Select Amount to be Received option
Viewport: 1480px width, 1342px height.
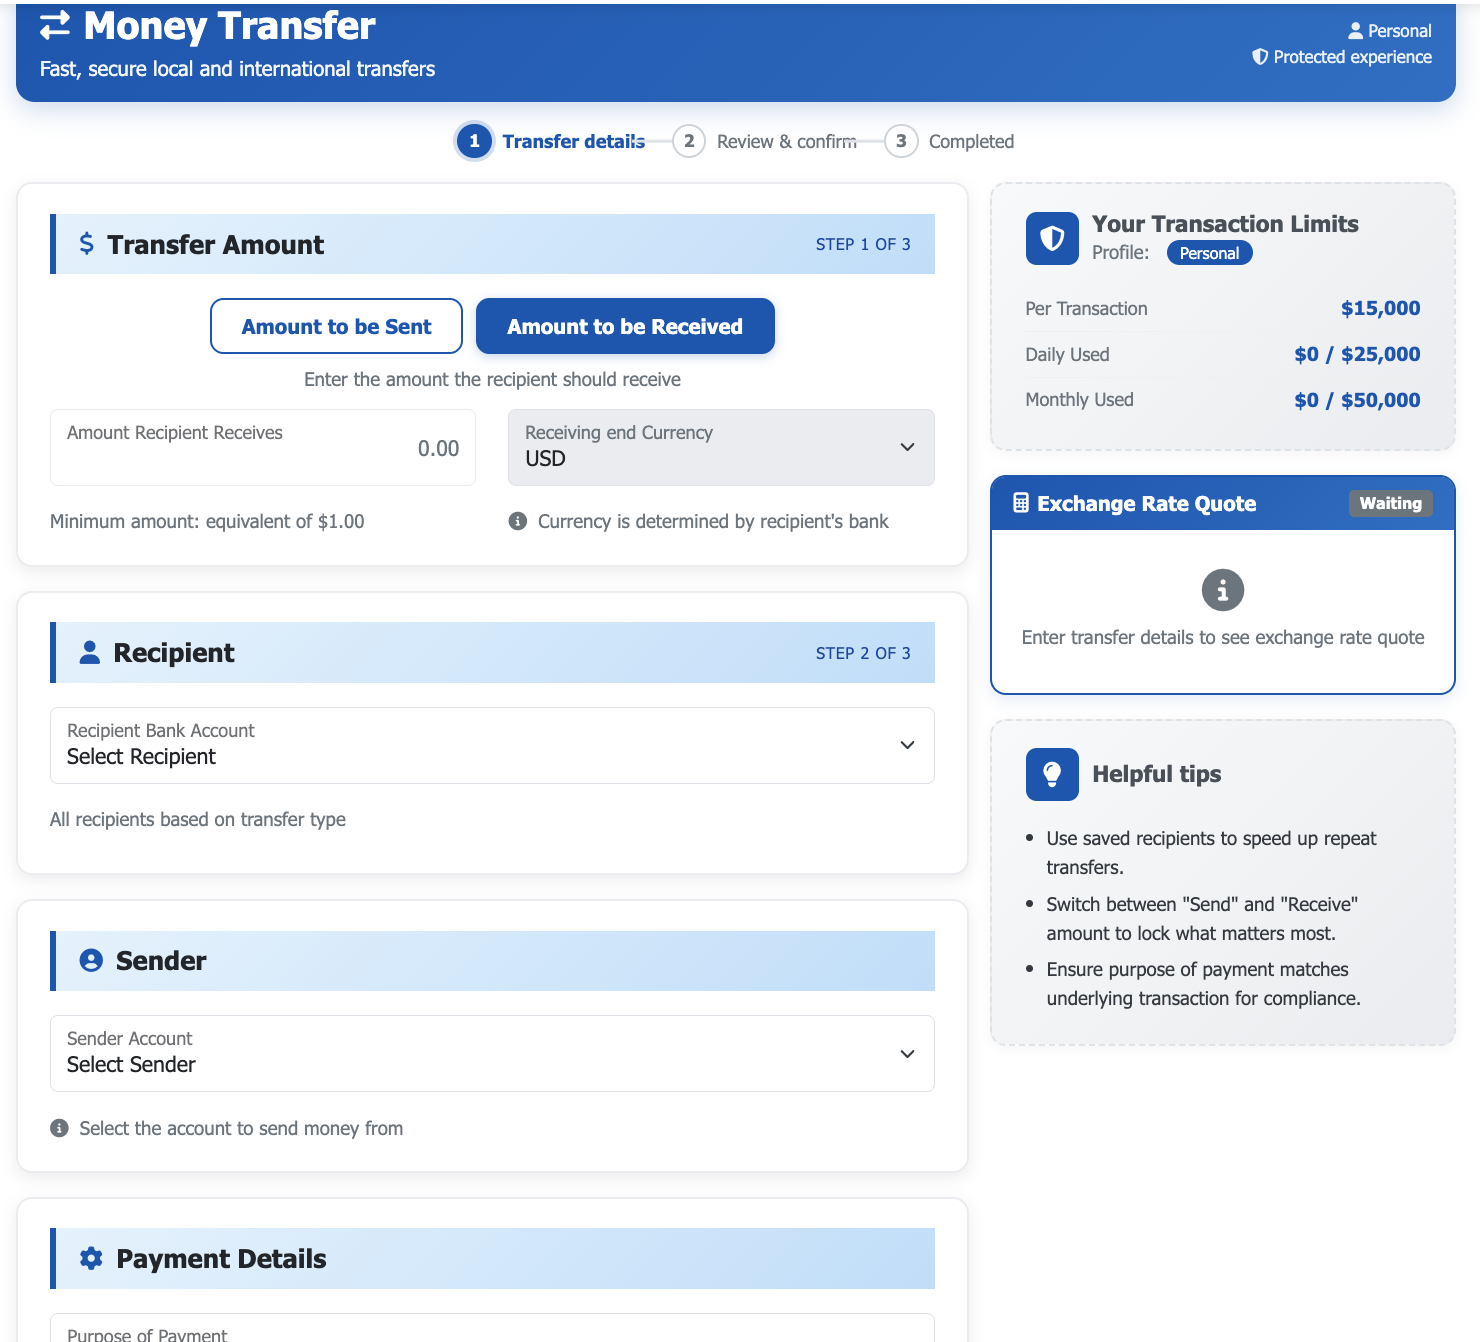625,326
